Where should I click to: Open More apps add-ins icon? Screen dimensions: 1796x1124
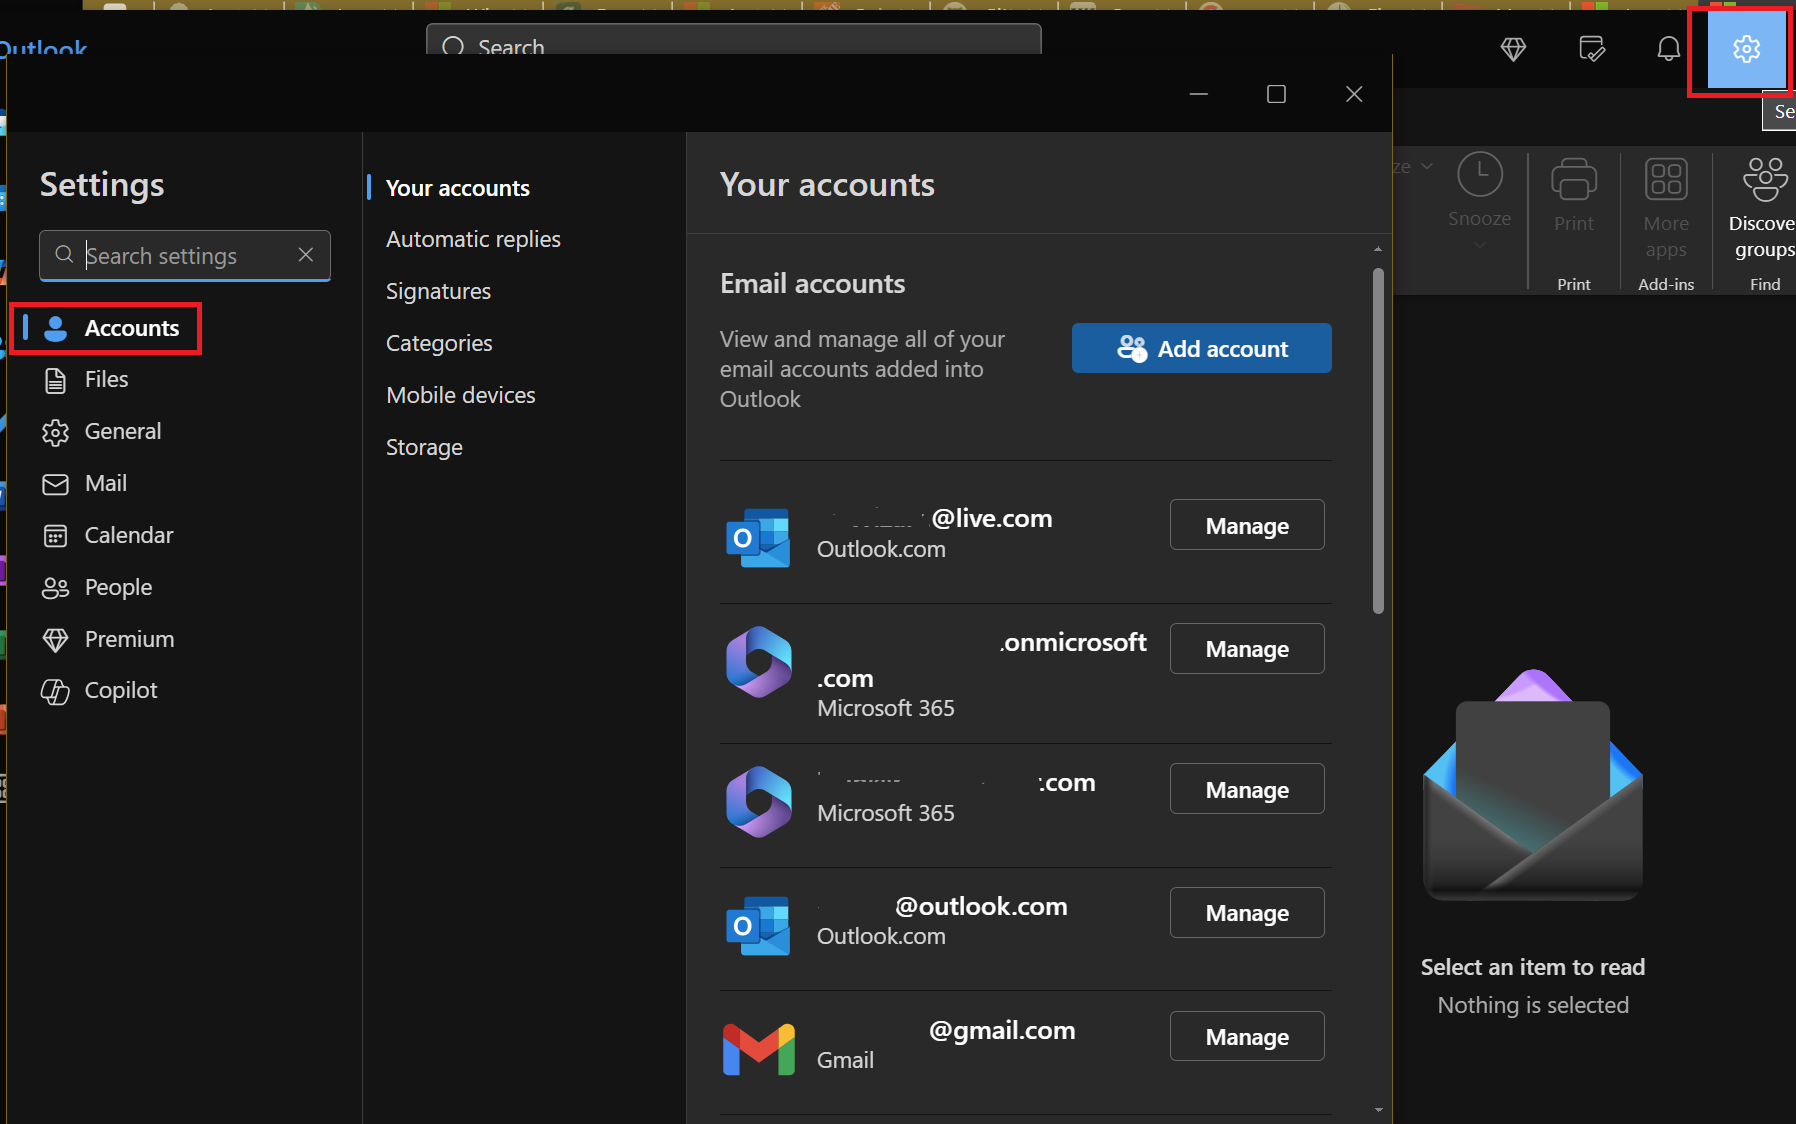click(1666, 180)
